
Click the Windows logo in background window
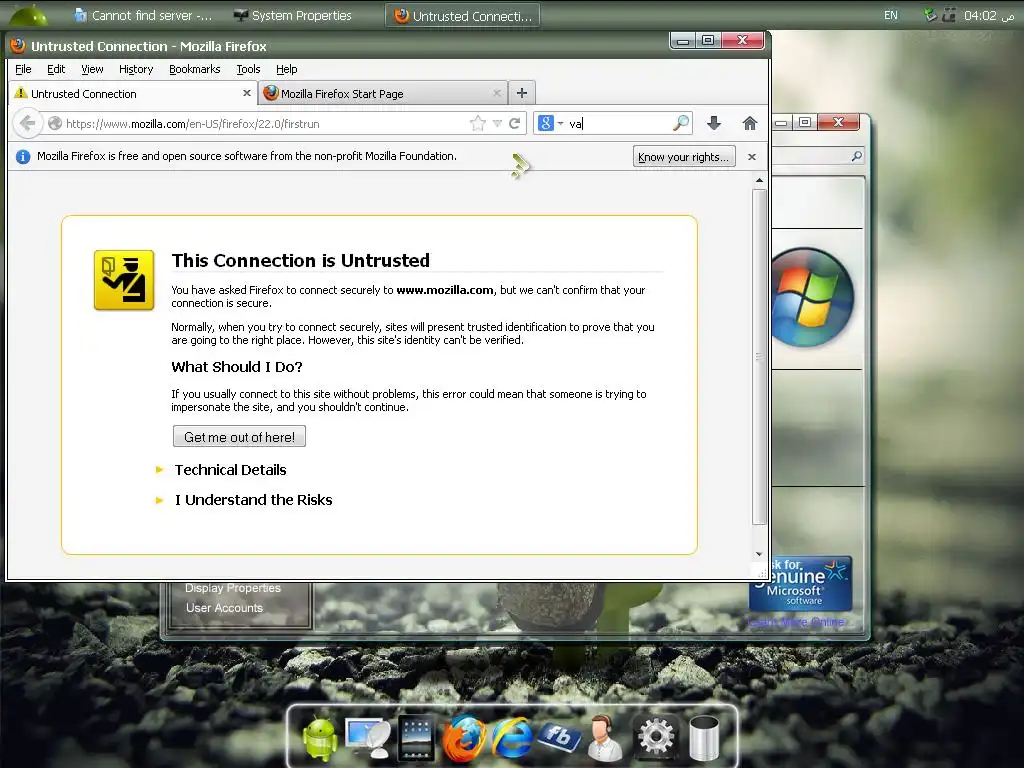812,298
